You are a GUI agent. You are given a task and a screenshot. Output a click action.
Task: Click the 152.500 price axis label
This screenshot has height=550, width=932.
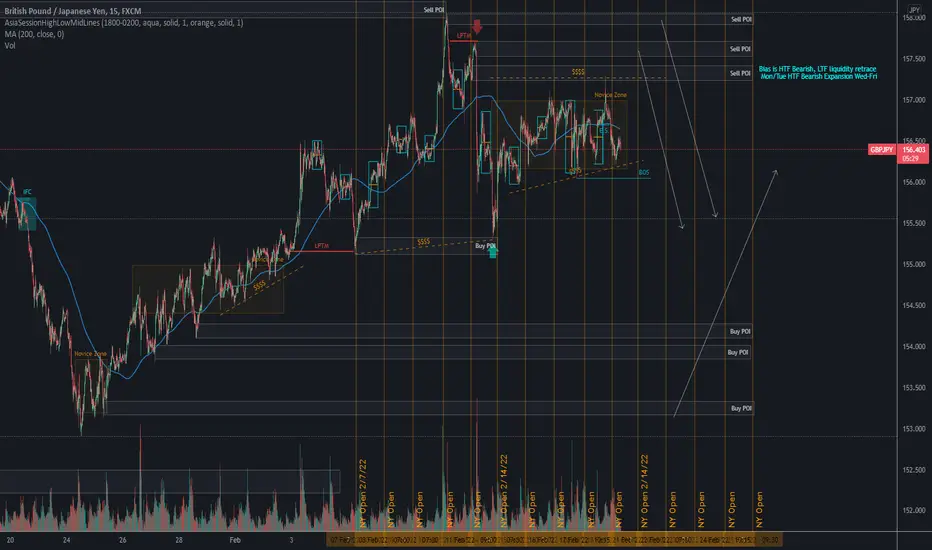pyautogui.click(x=914, y=469)
